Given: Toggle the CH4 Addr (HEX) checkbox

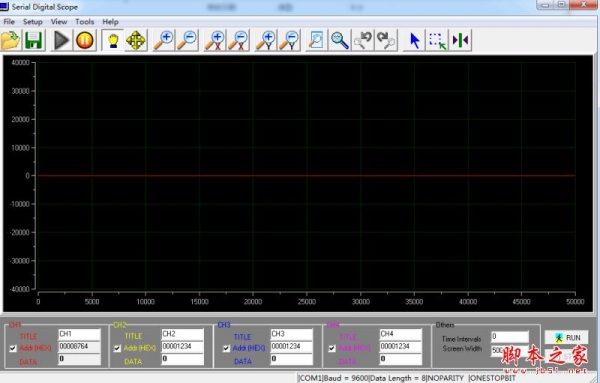Looking at the screenshot, I should point(332,348).
